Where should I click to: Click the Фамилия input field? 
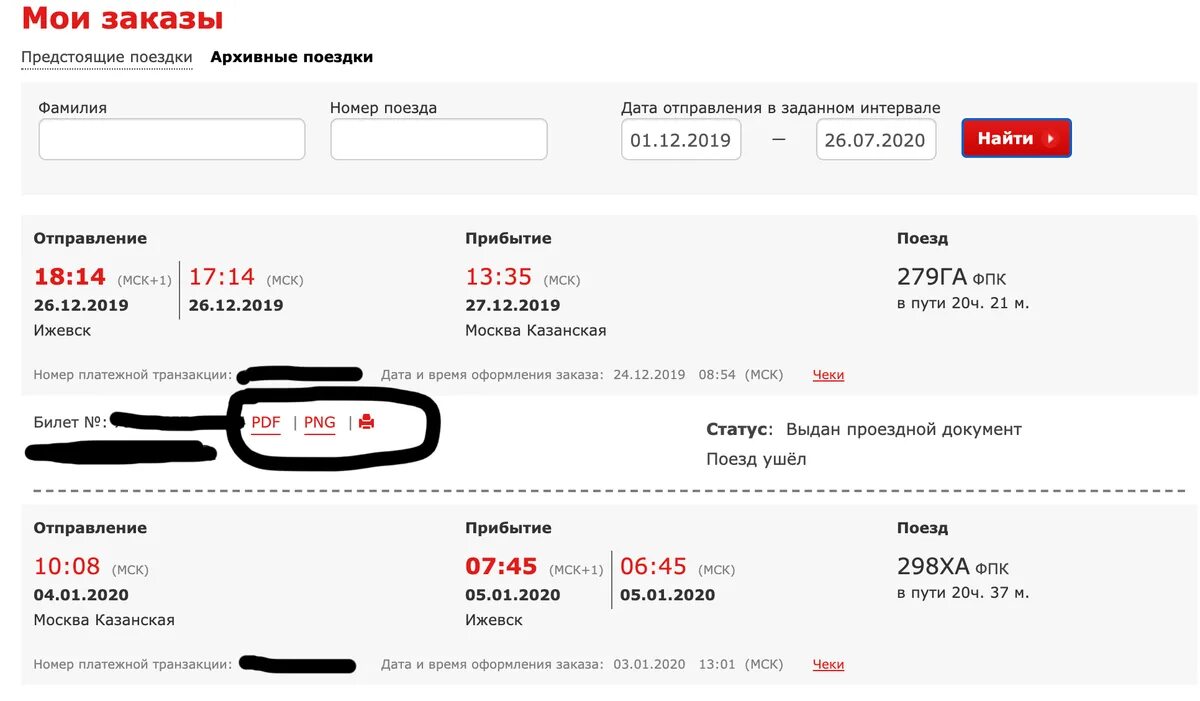pos(172,139)
